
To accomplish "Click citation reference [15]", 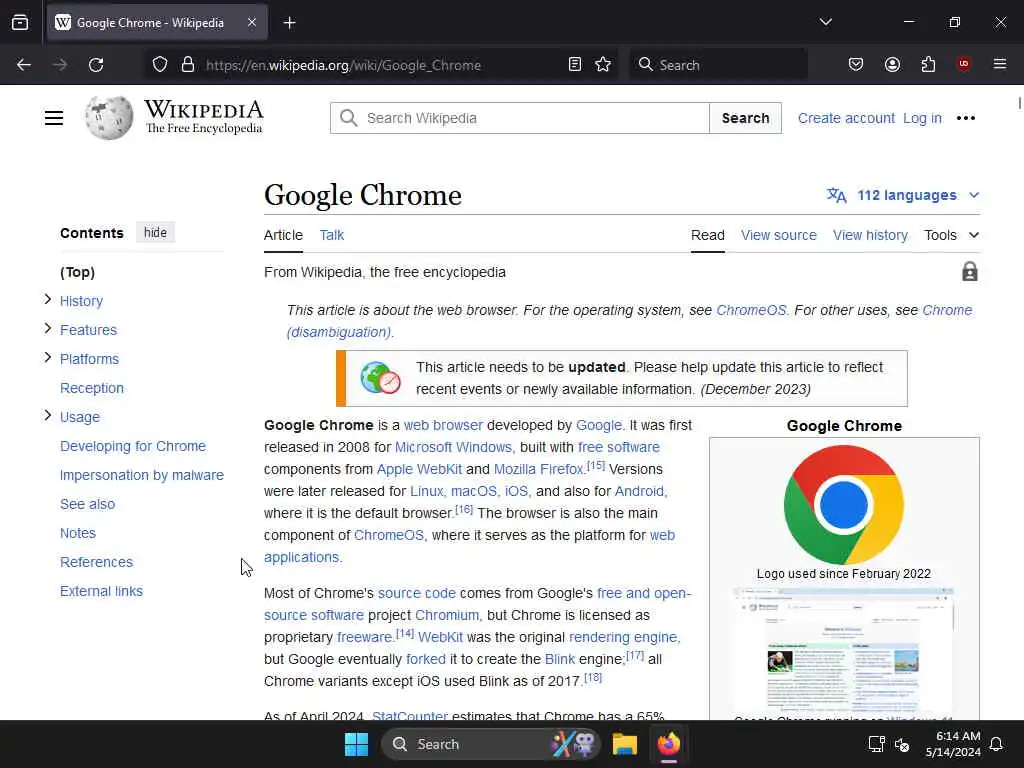I will point(596,466).
